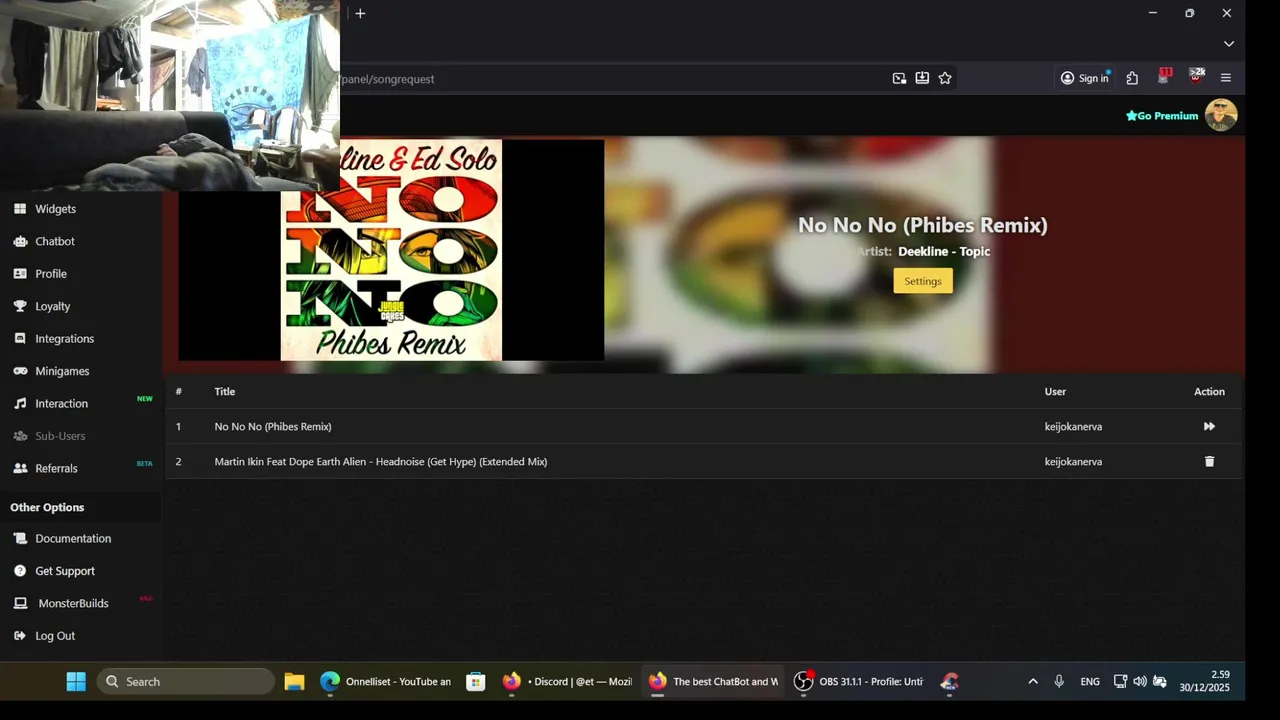
Task: Open the user profile avatar menu
Action: (1221, 115)
